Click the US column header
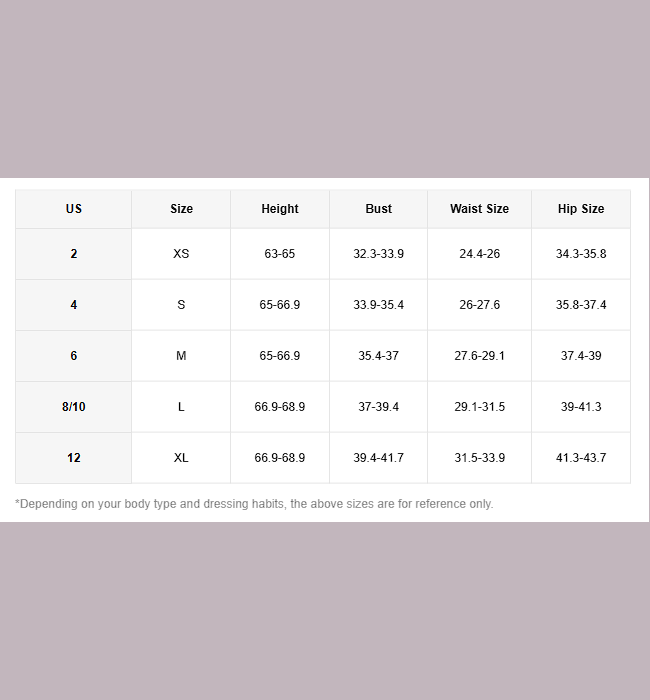Screen dimensions: 650x700 (74, 209)
